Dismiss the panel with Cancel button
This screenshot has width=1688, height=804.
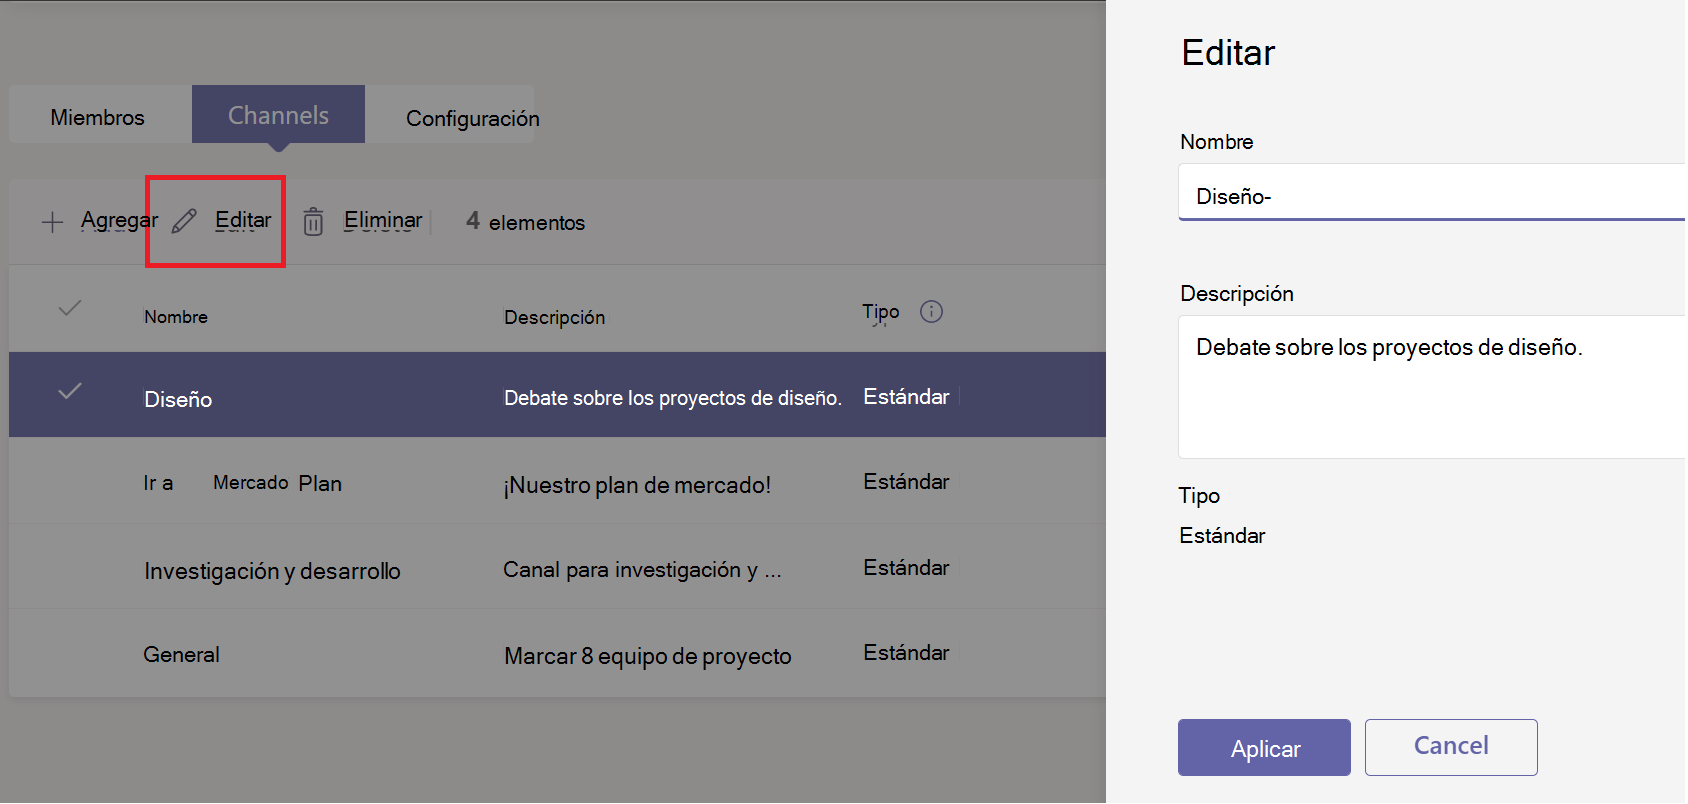tap(1451, 747)
